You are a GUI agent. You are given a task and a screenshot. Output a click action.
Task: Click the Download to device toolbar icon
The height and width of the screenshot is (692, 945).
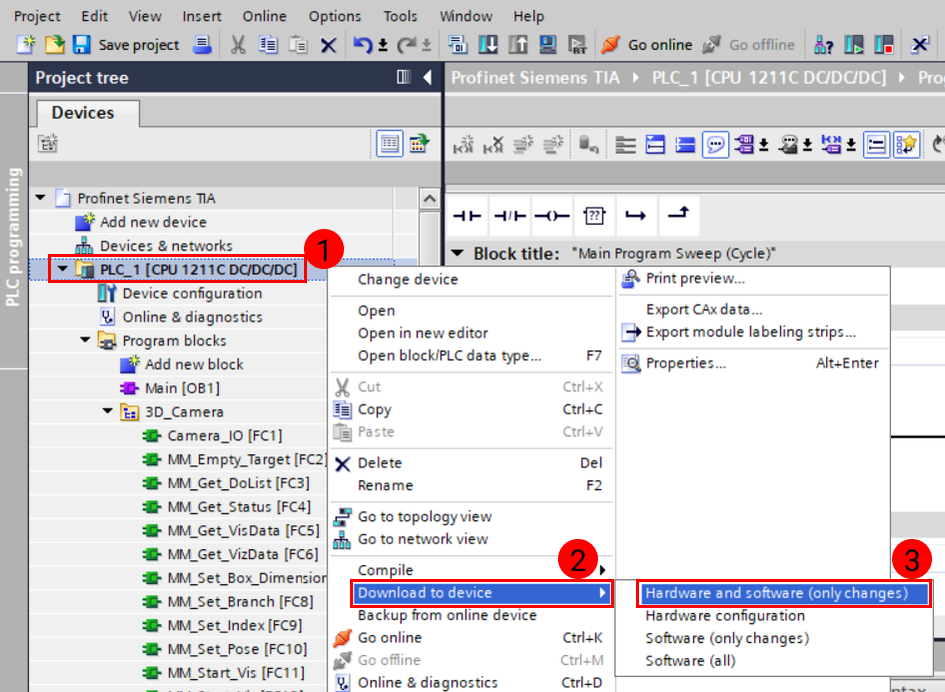[x=489, y=45]
